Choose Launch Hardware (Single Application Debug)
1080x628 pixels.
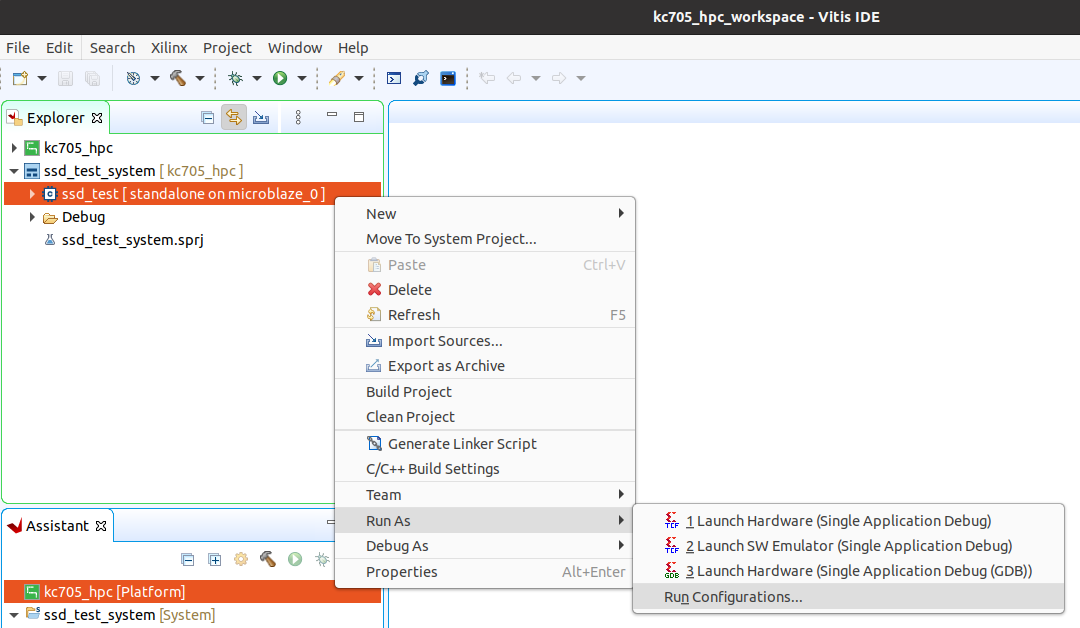848,521
